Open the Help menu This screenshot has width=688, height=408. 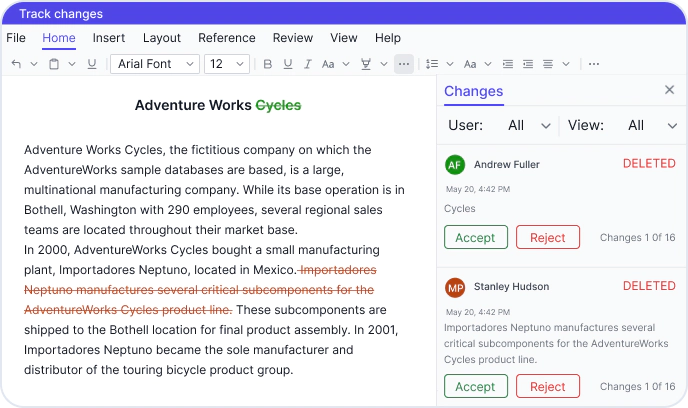[387, 39]
